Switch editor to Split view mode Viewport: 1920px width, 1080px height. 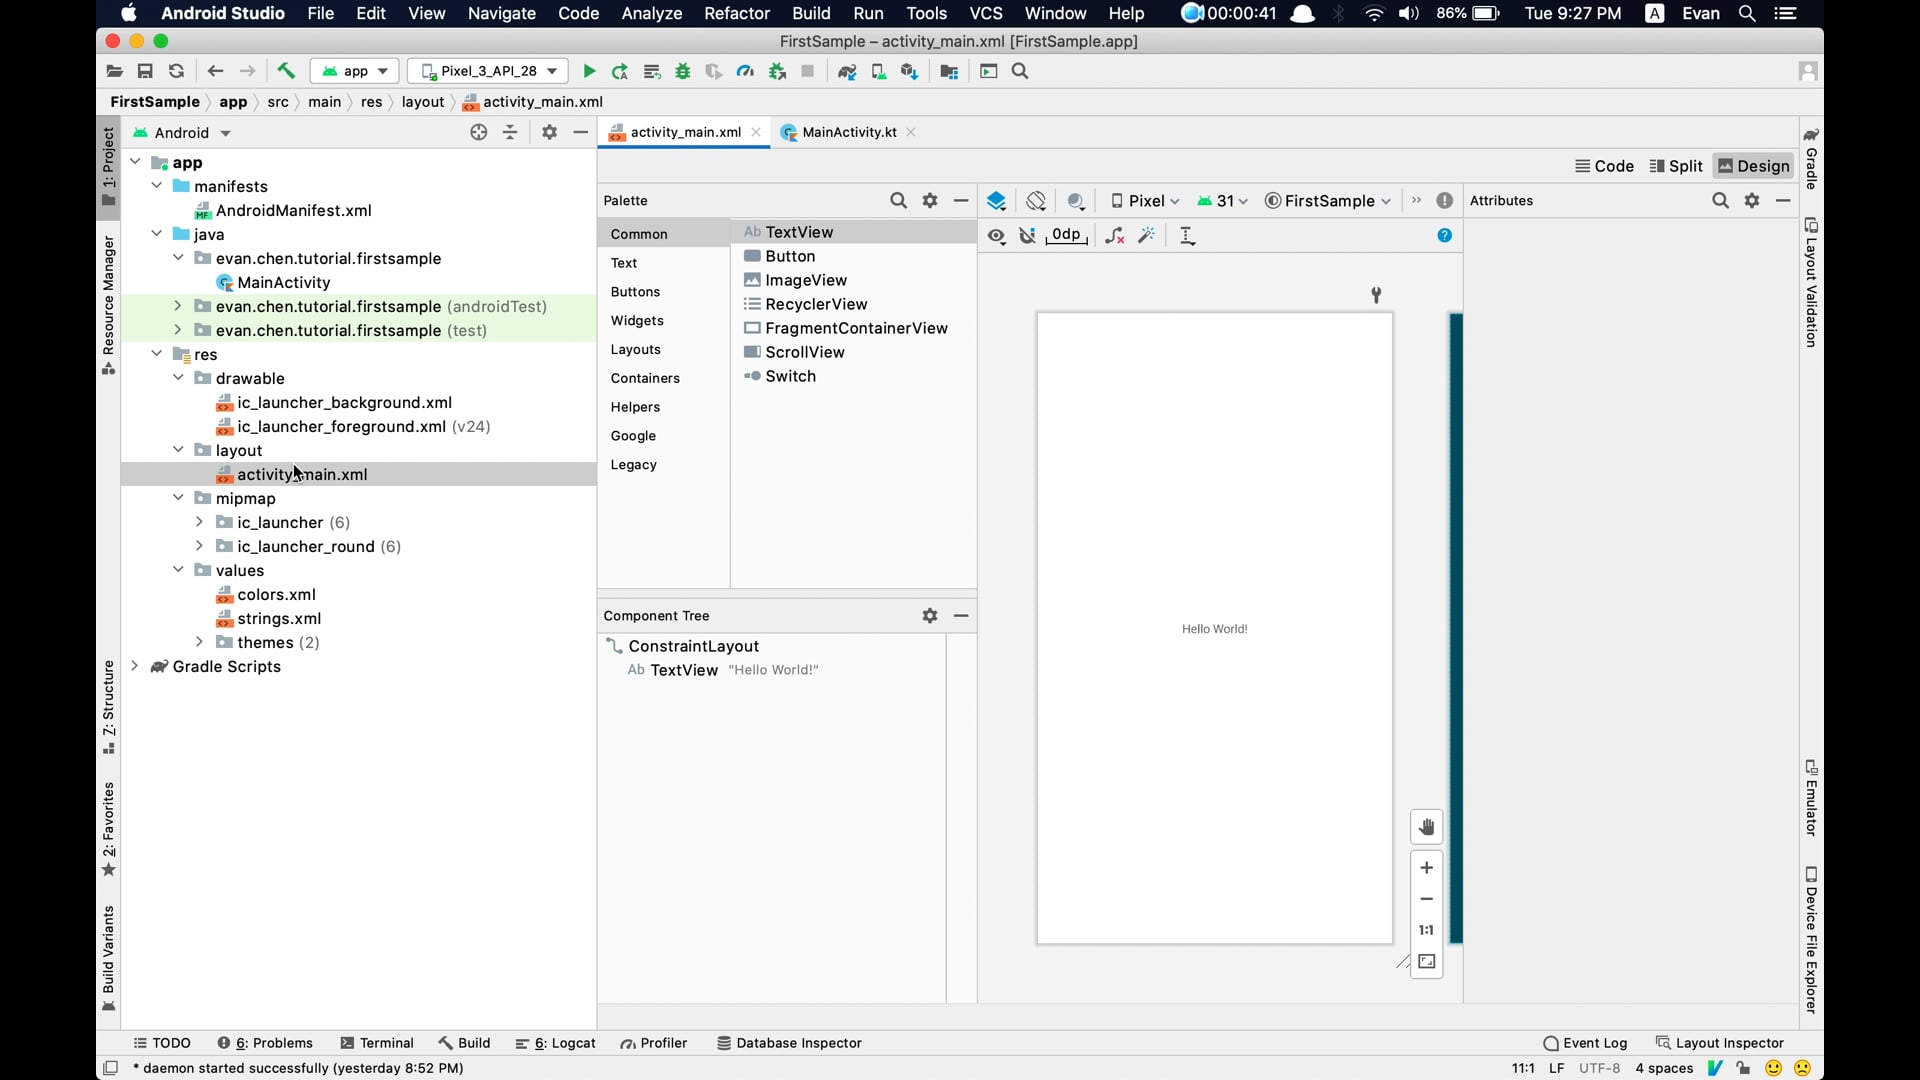pos(1676,166)
